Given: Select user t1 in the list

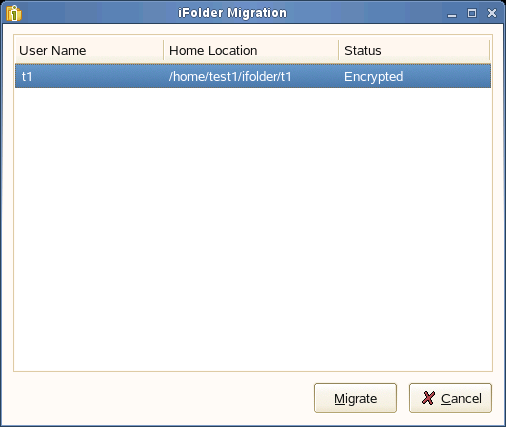Looking at the screenshot, I should [x=253, y=76].
